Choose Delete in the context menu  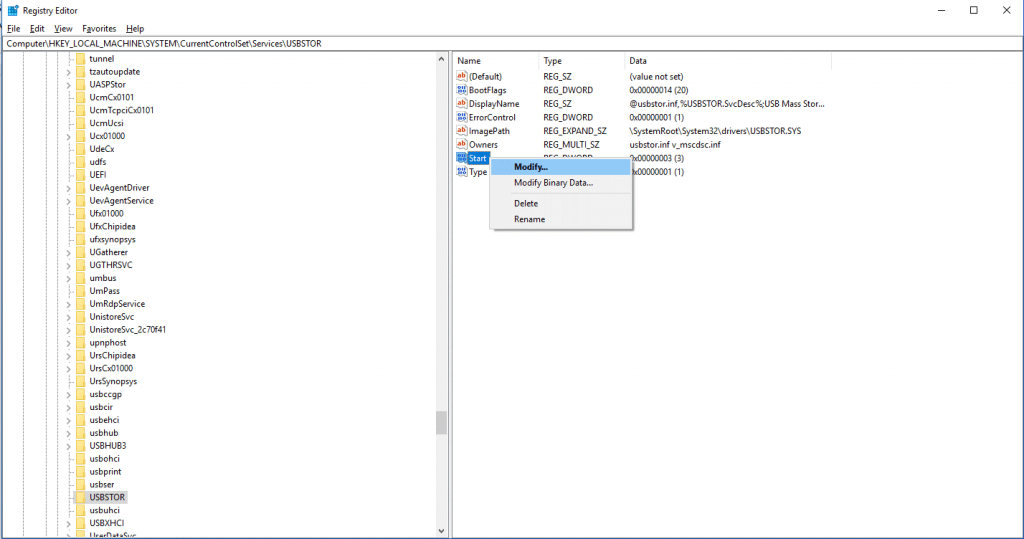[x=525, y=204]
